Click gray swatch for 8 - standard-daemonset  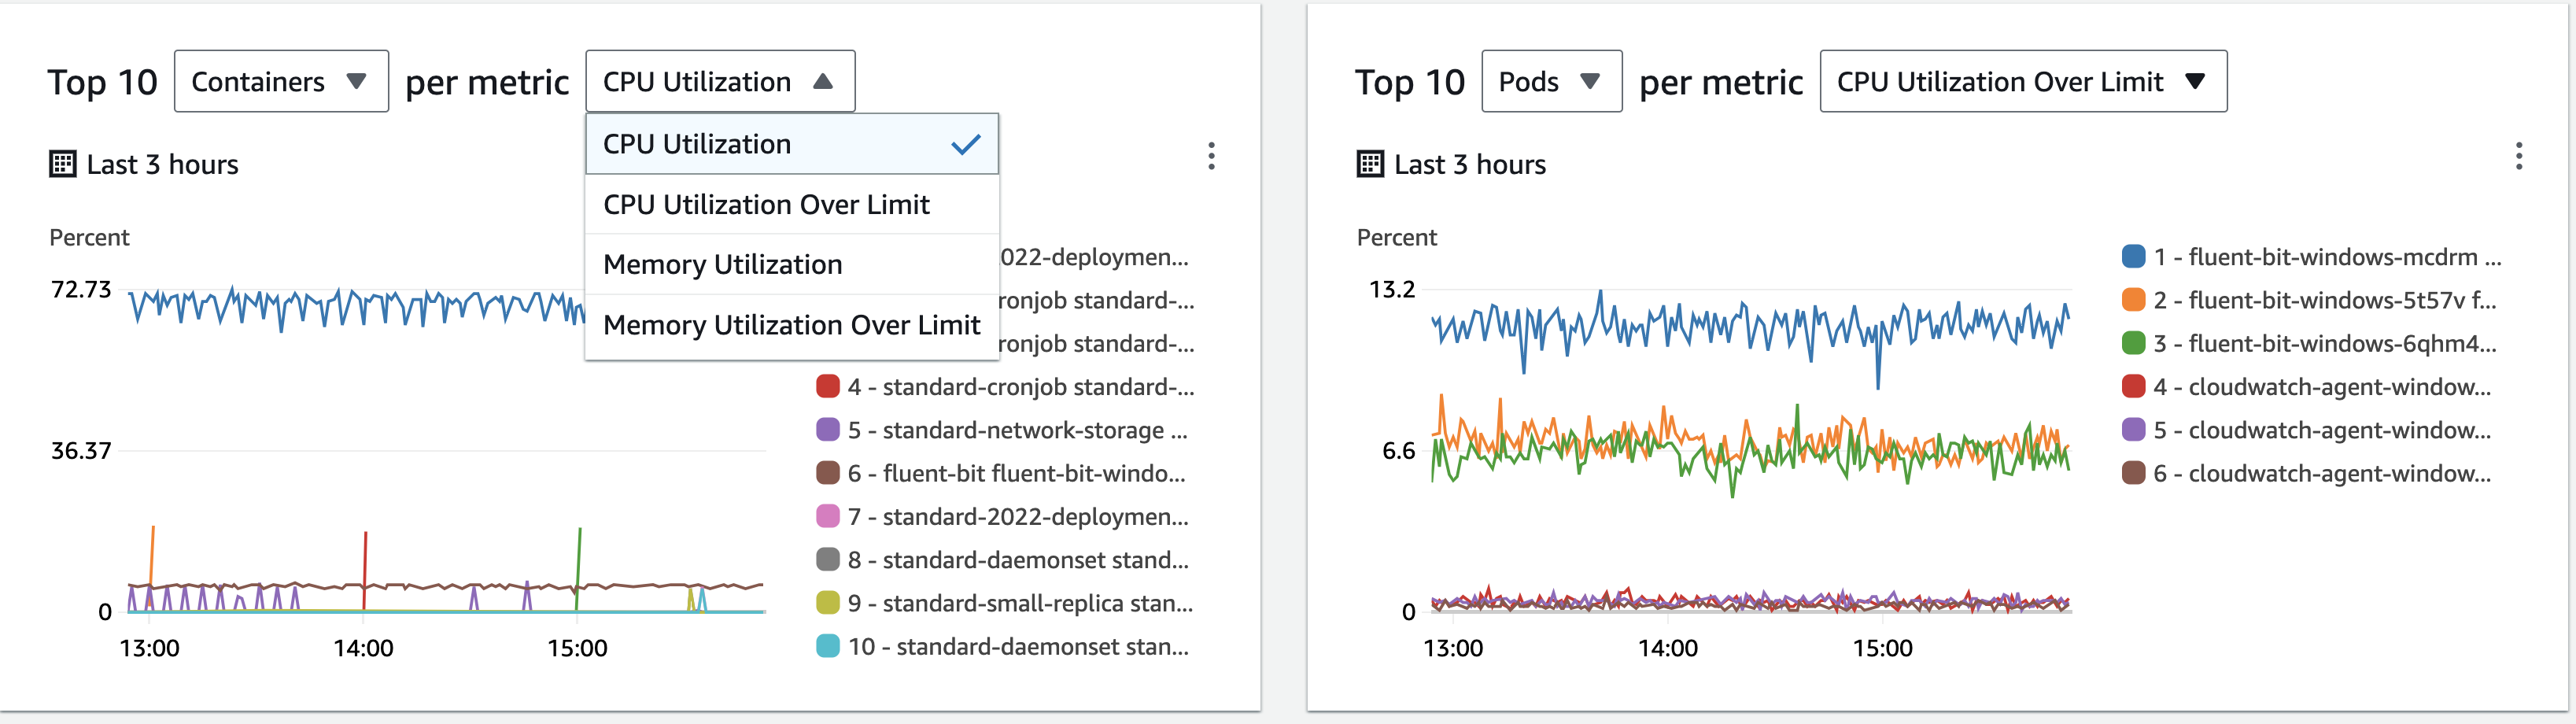coord(828,559)
